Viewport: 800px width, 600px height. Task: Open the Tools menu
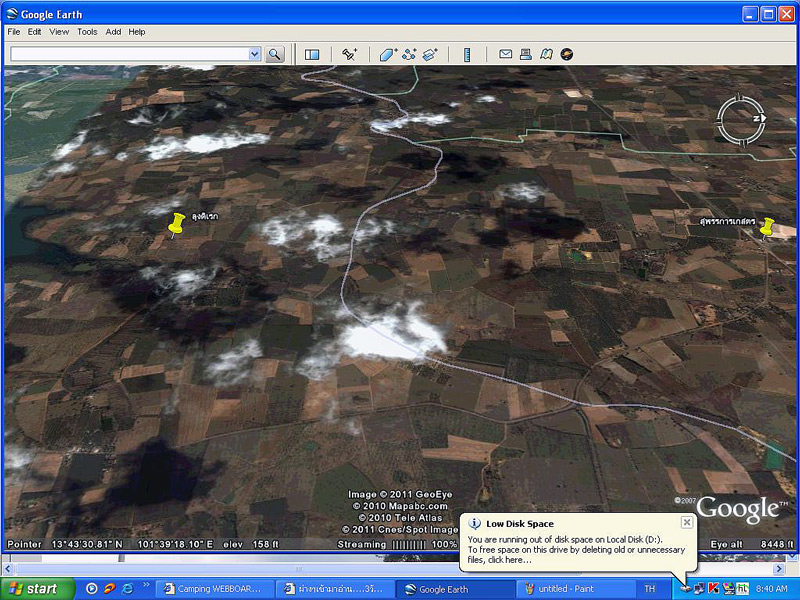pyautogui.click(x=87, y=32)
